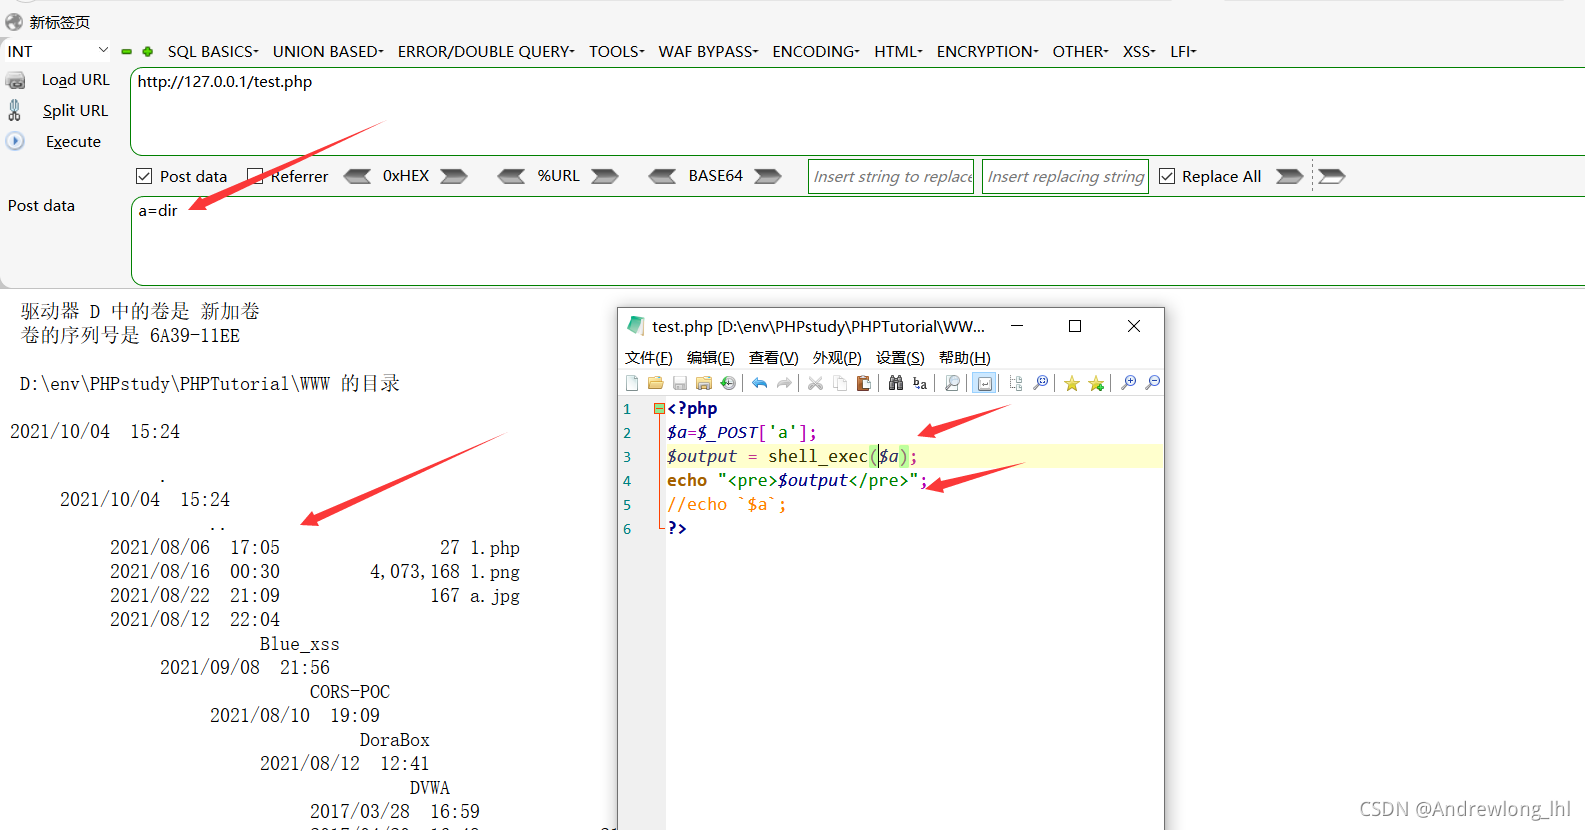Click the add bookmark star-plus icon

pyautogui.click(x=1096, y=383)
